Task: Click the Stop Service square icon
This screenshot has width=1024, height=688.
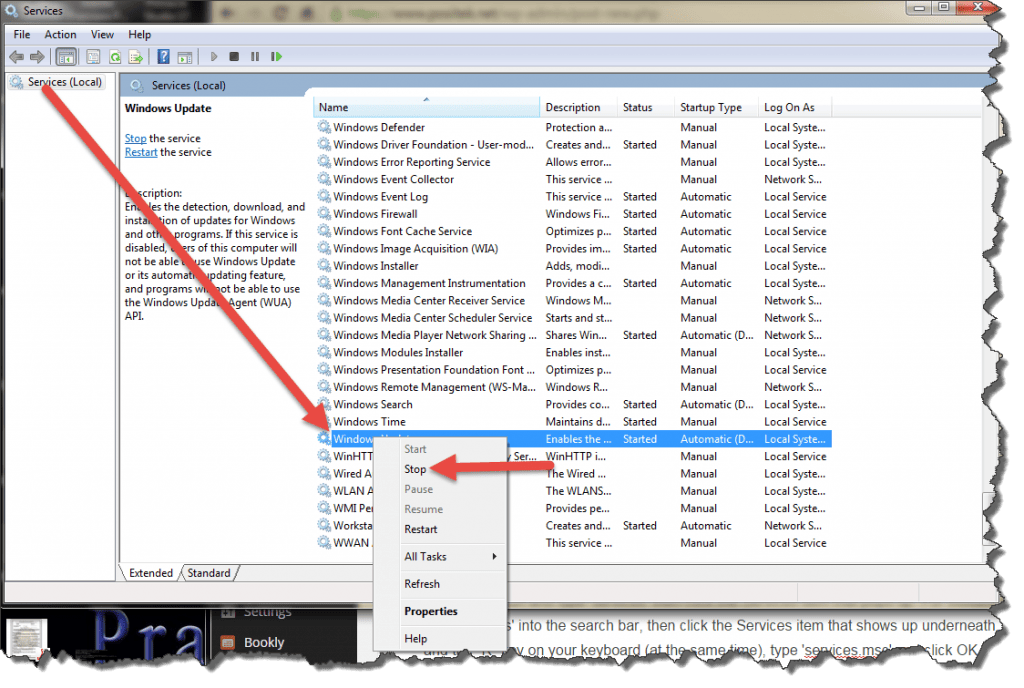Action: [x=234, y=57]
